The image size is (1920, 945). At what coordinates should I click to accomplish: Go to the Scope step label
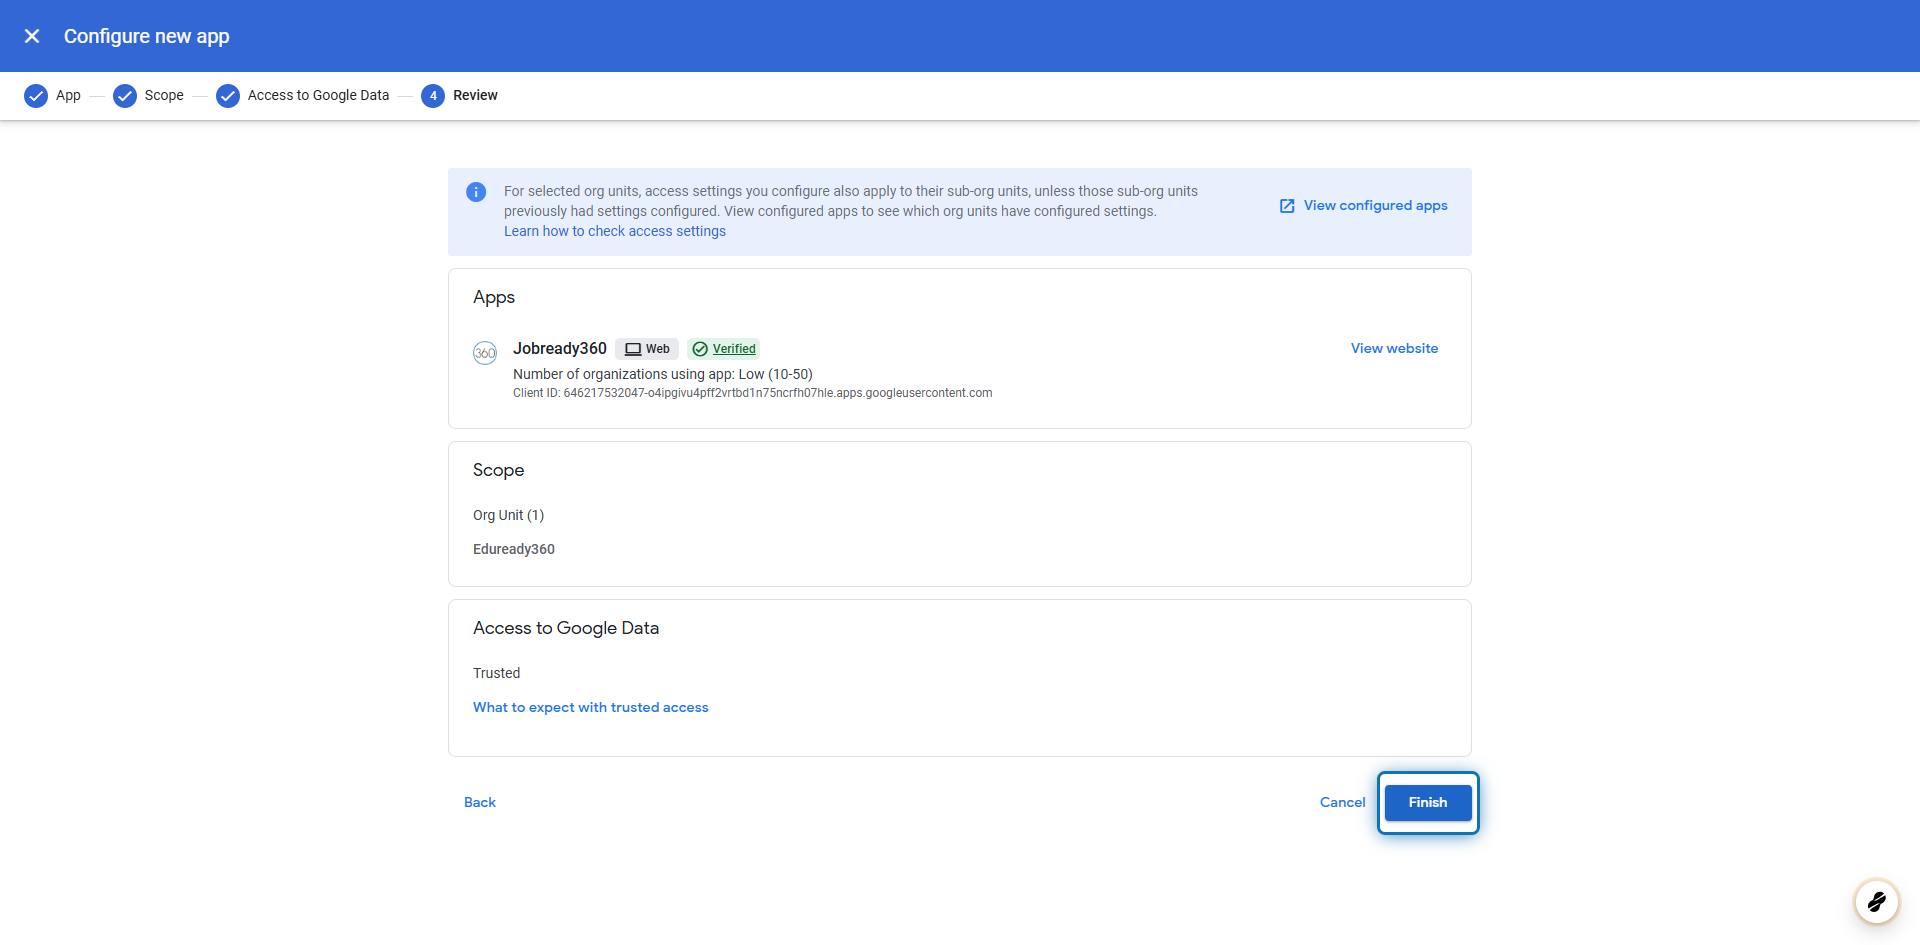tap(164, 95)
